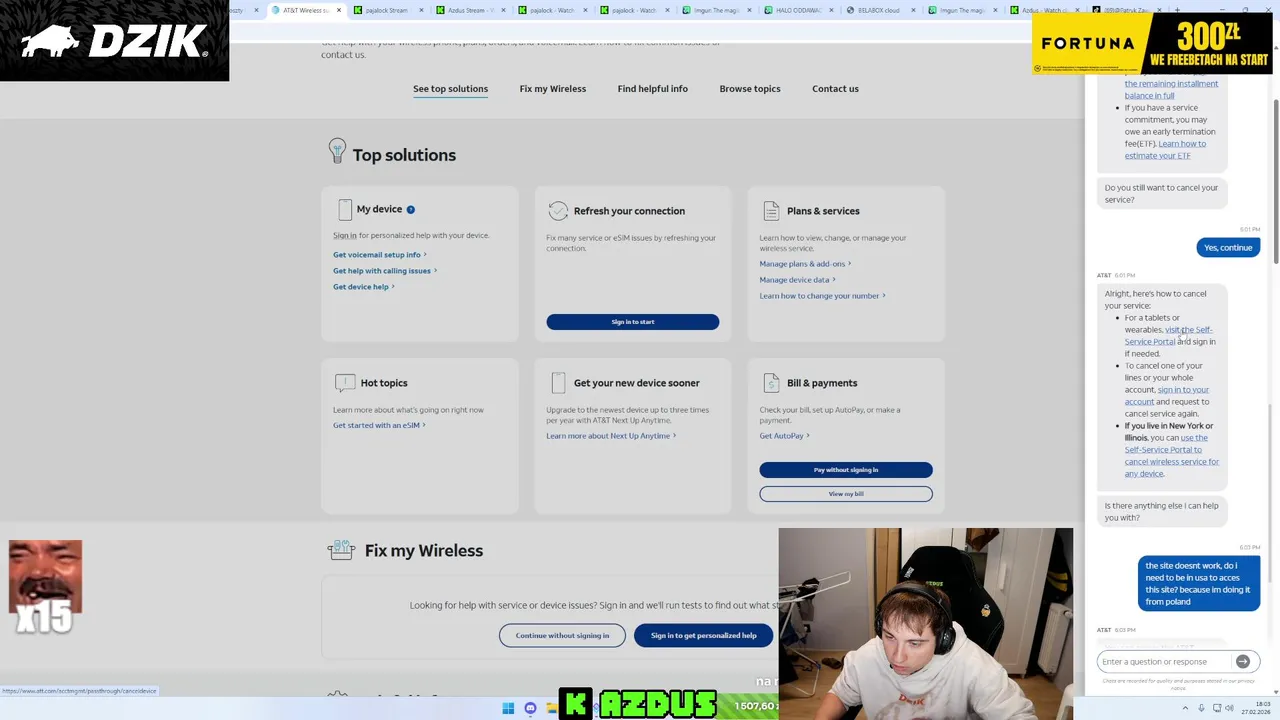
Task: Open Learn how to estimate your ETF link
Action: [1165, 150]
